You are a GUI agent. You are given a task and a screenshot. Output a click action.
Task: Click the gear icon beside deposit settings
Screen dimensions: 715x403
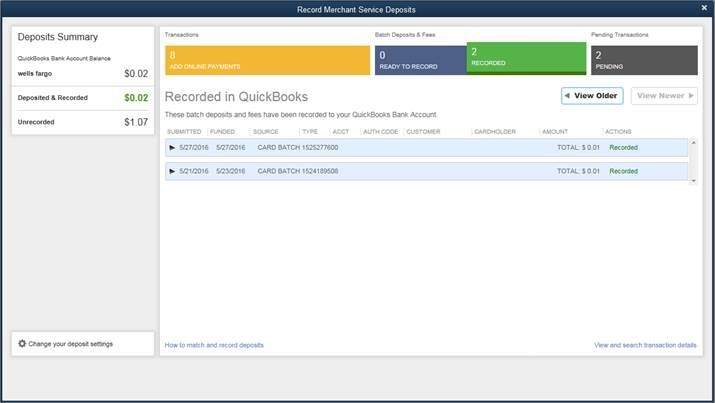22,343
